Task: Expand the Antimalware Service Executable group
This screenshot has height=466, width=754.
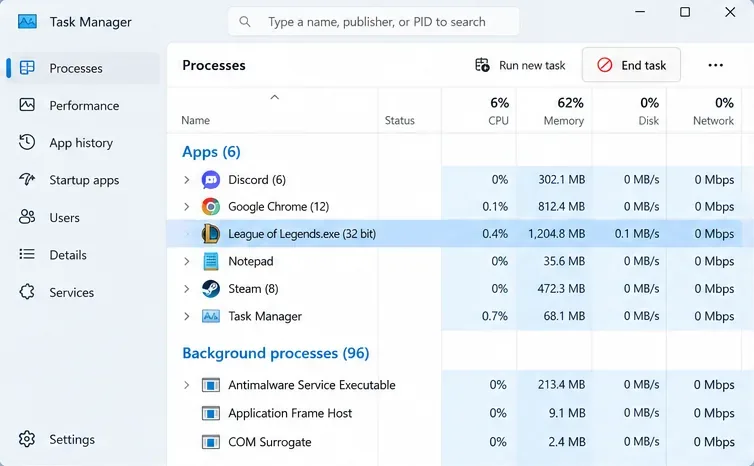Action: pos(187,385)
